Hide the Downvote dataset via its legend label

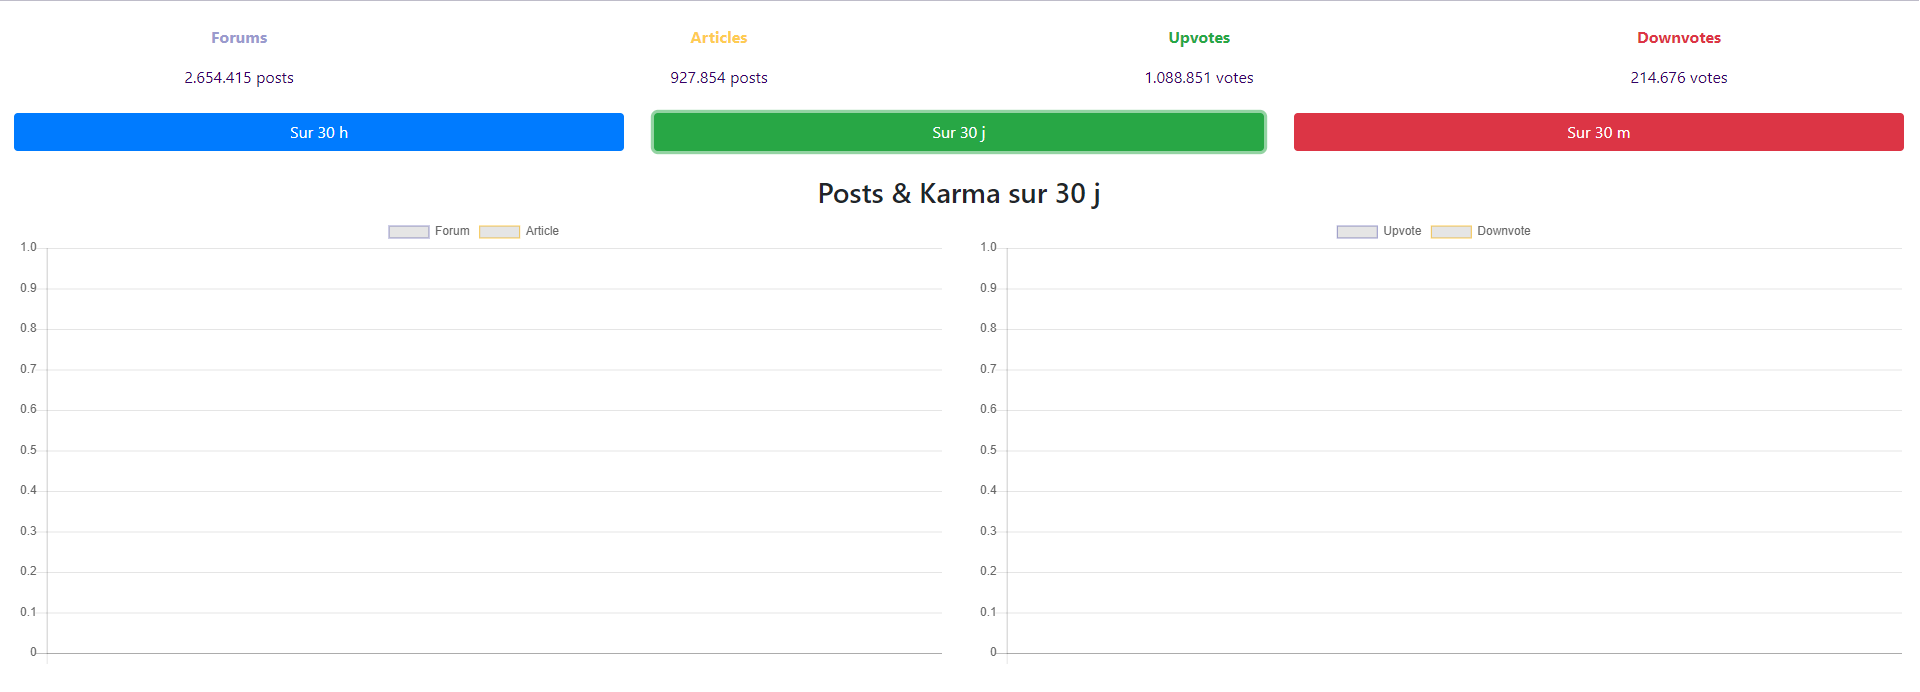(x=1503, y=231)
